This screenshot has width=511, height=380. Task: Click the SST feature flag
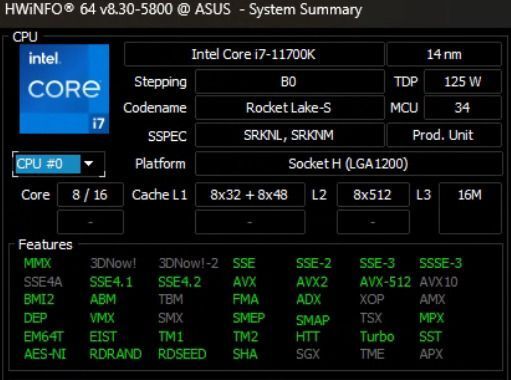(430, 337)
